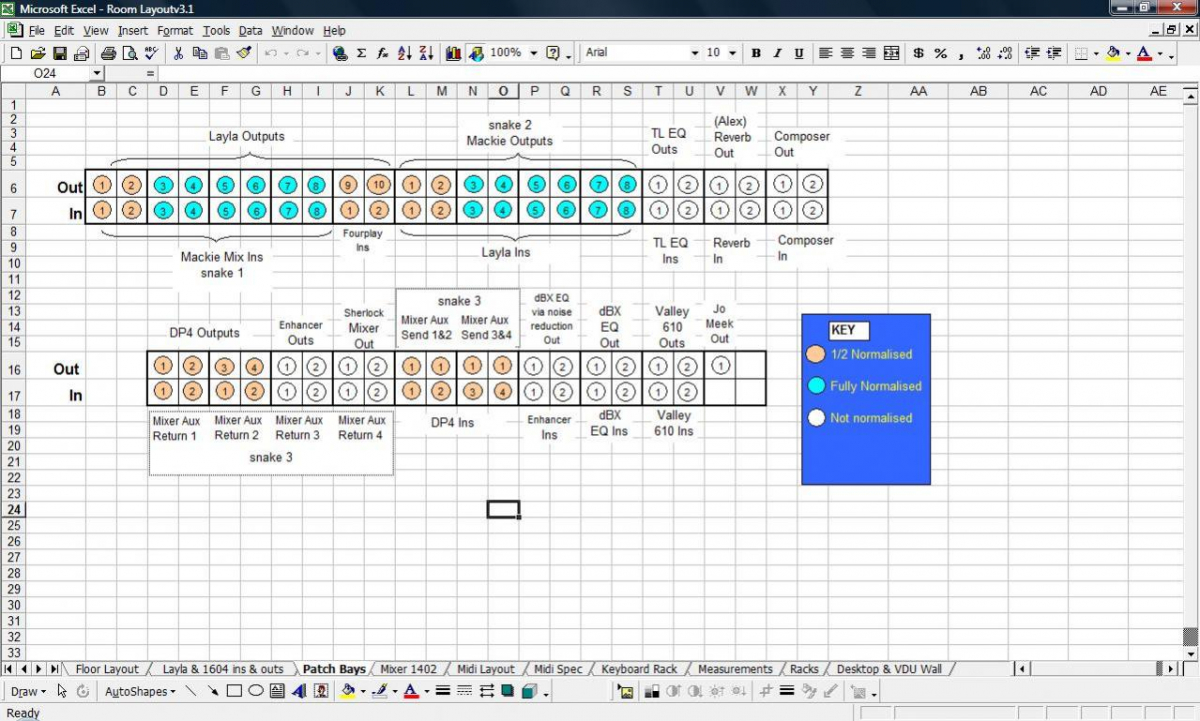This screenshot has height=721, width=1200.
Task: Click the Format Painter brush icon
Action: tap(243, 53)
